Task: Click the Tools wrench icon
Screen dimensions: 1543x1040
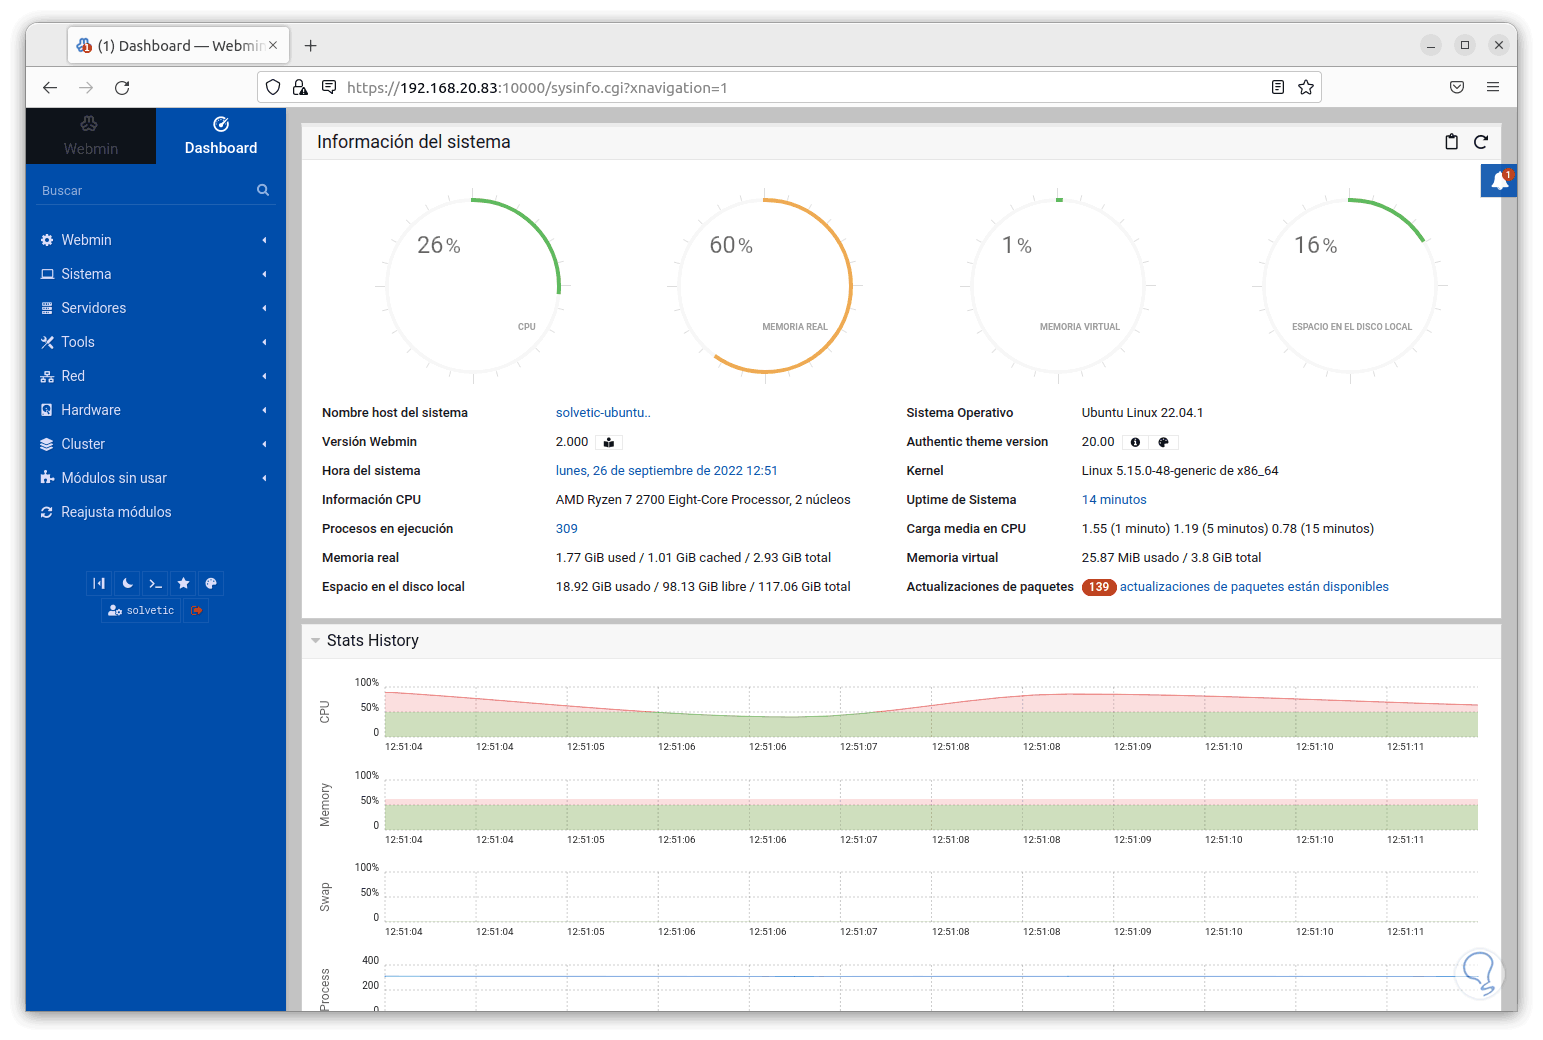Action: coord(47,342)
